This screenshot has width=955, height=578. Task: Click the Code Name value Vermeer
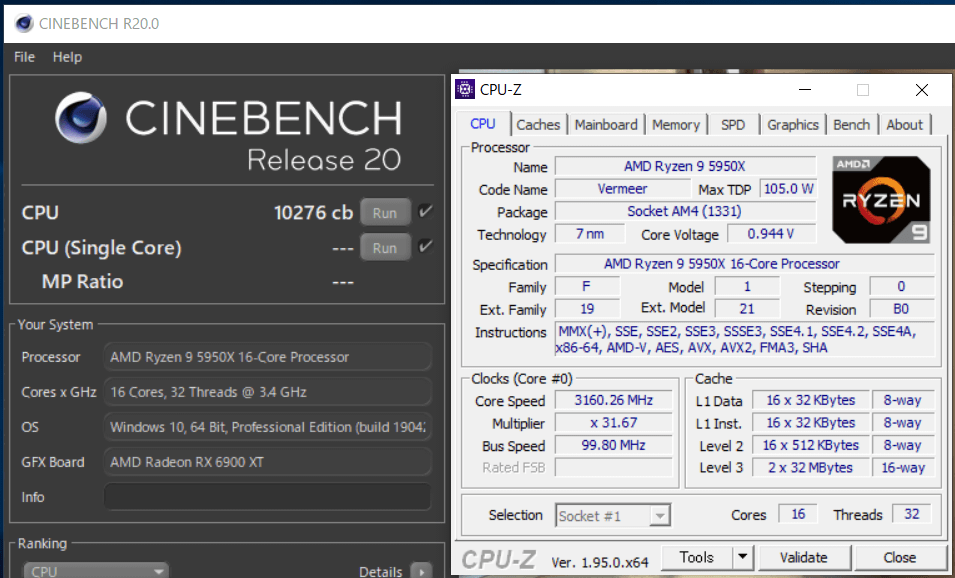(622, 189)
